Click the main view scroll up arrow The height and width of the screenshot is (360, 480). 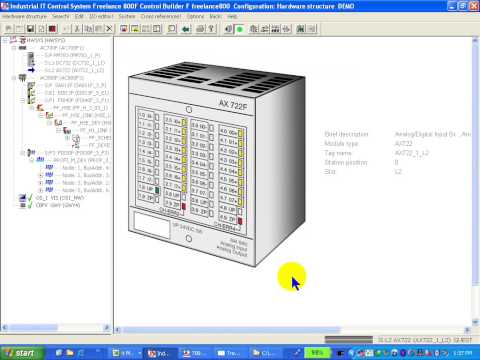tap(476, 40)
